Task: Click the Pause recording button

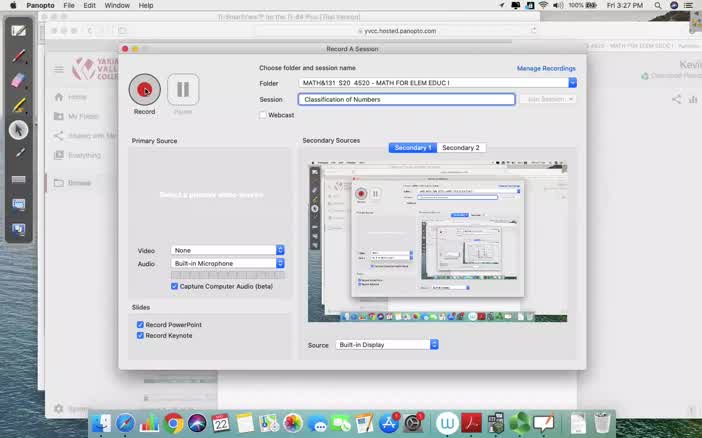Action: [183, 90]
